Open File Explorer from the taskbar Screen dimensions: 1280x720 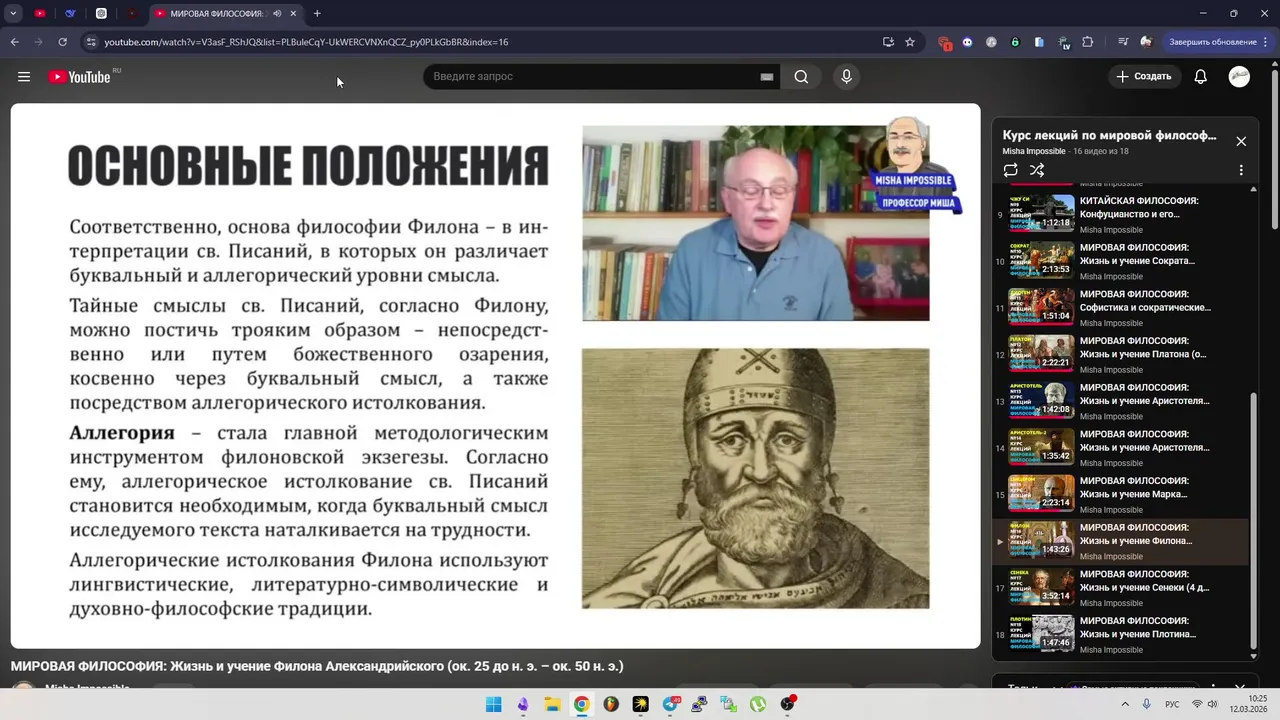coord(552,704)
